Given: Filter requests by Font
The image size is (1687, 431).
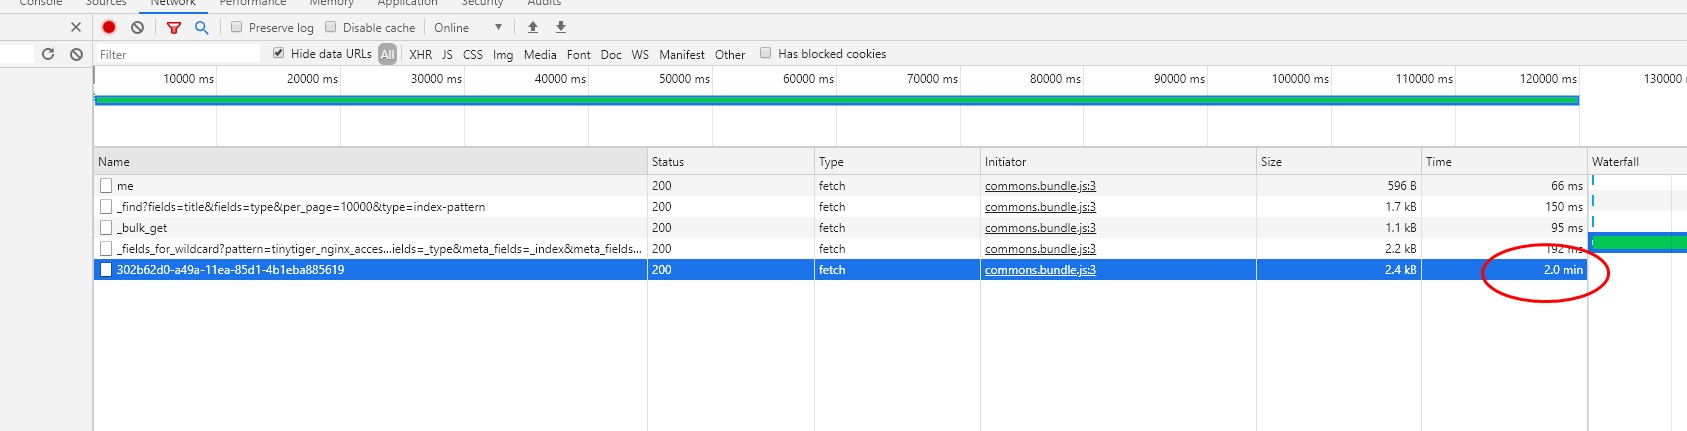Looking at the screenshot, I should click(x=579, y=54).
